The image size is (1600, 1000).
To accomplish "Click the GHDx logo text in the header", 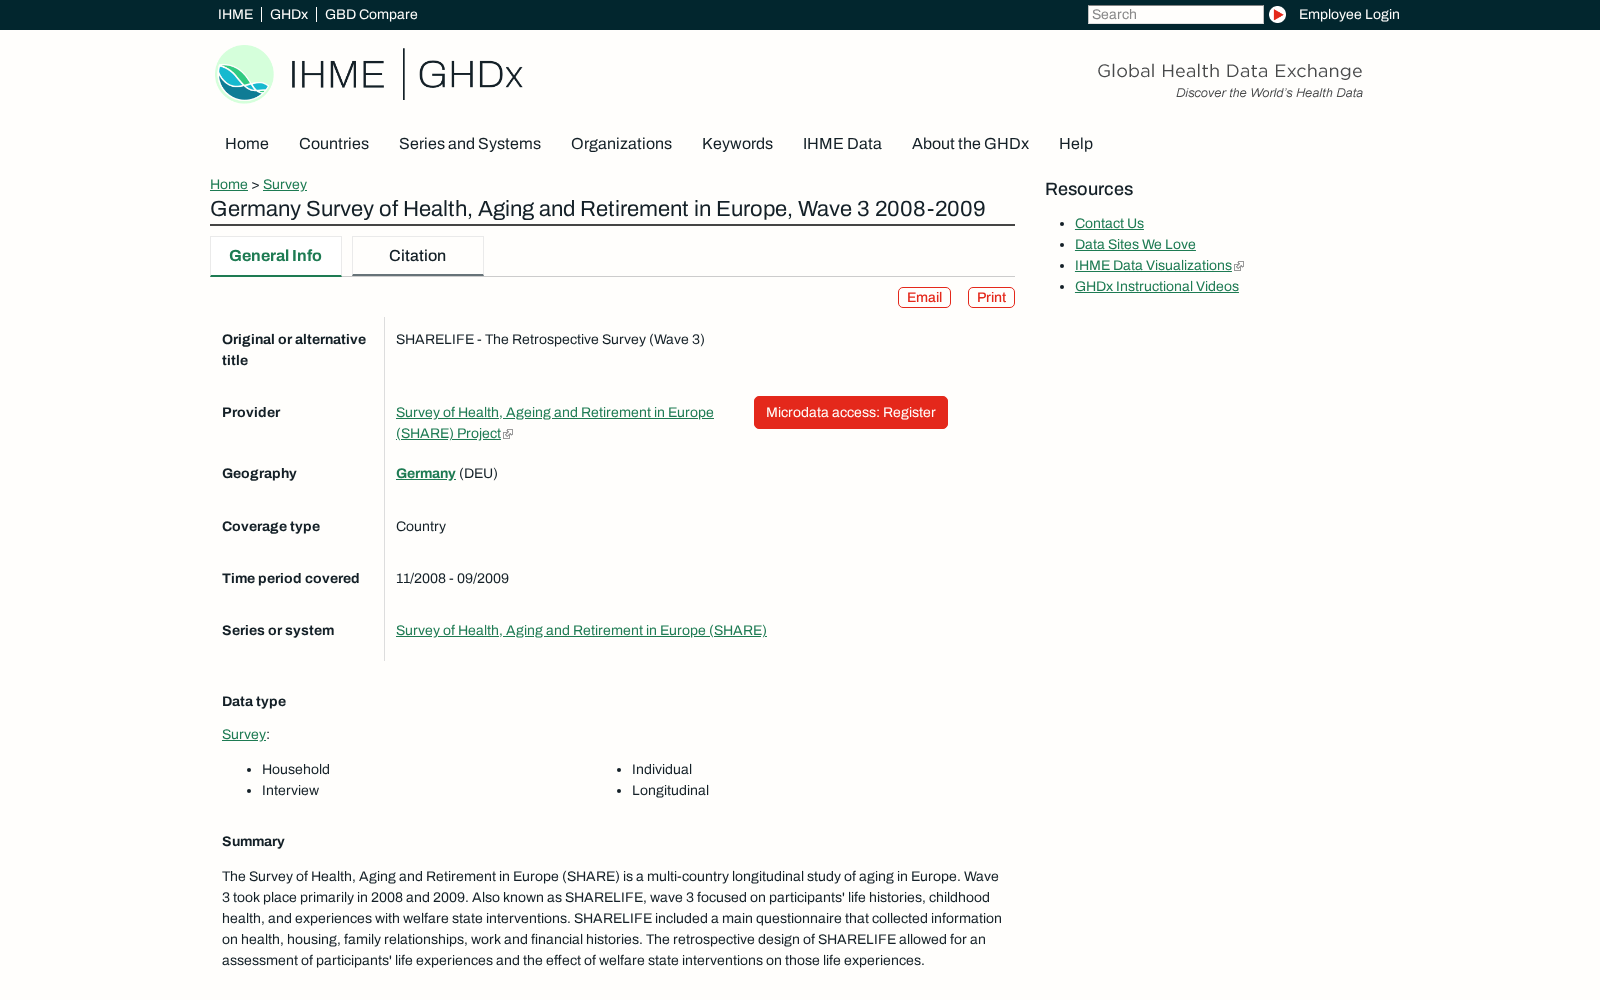I will tap(470, 75).
